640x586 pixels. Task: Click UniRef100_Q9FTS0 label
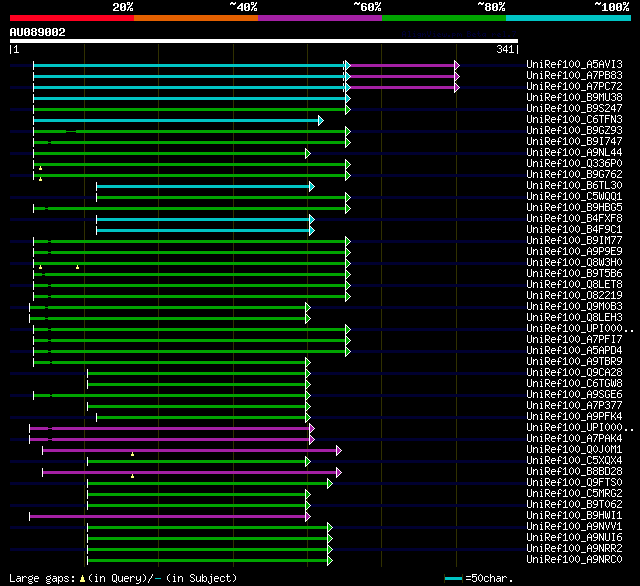[574, 483]
